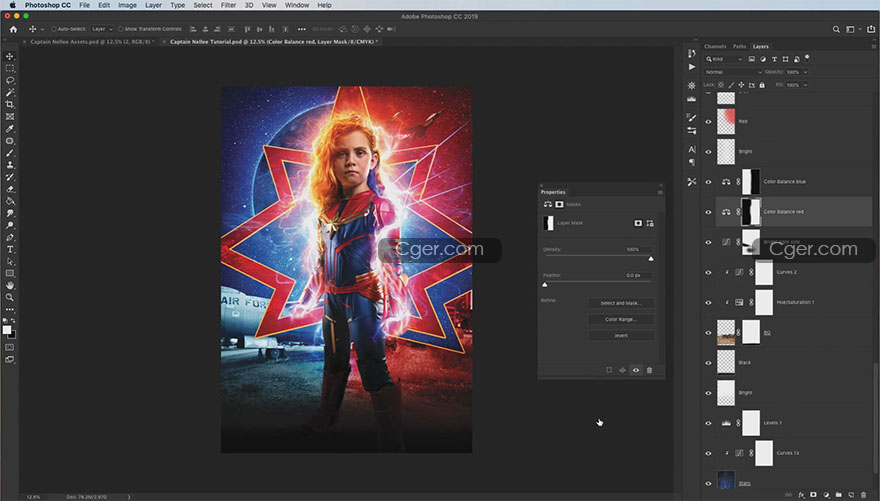Select the Eyedropper tool
The height and width of the screenshot is (501, 880).
[10, 128]
